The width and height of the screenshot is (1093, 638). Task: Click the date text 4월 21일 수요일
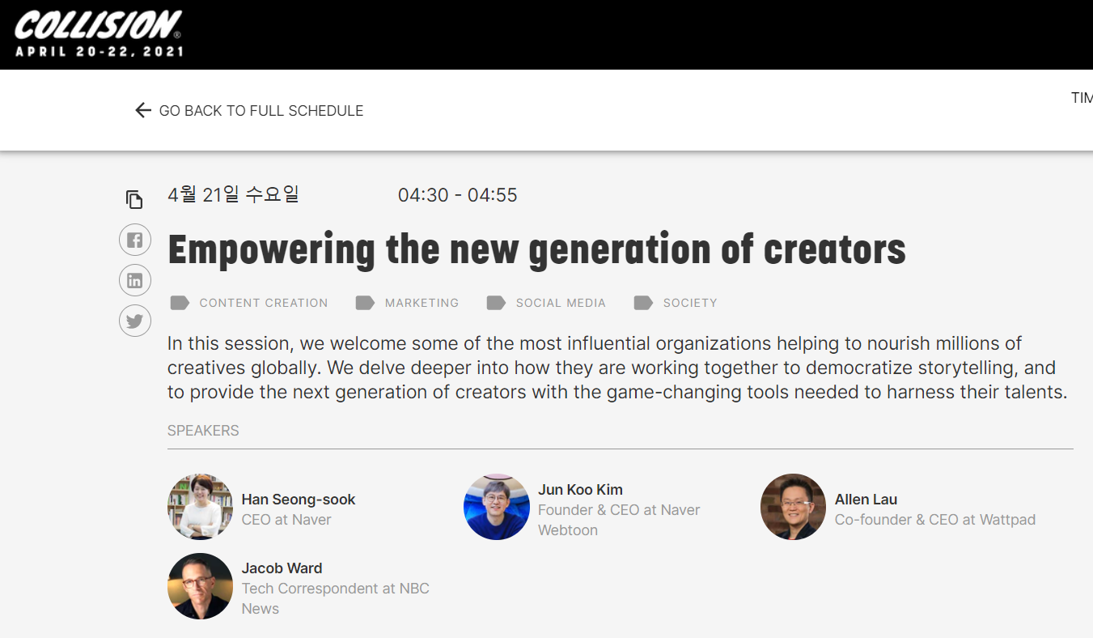pos(234,195)
